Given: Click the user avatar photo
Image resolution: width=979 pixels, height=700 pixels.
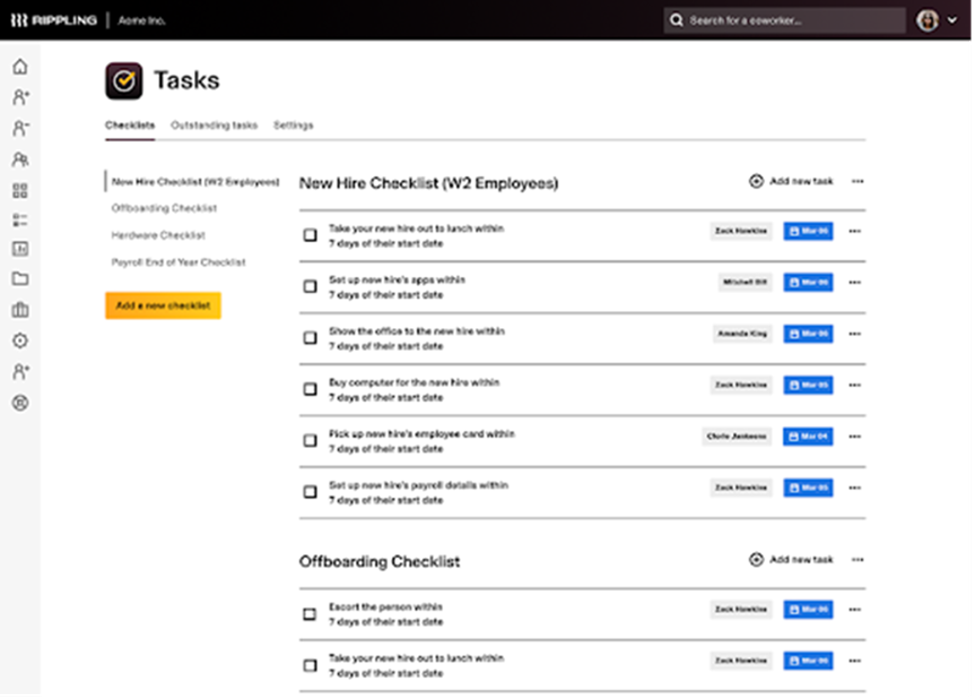Looking at the screenshot, I should pos(928,20).
